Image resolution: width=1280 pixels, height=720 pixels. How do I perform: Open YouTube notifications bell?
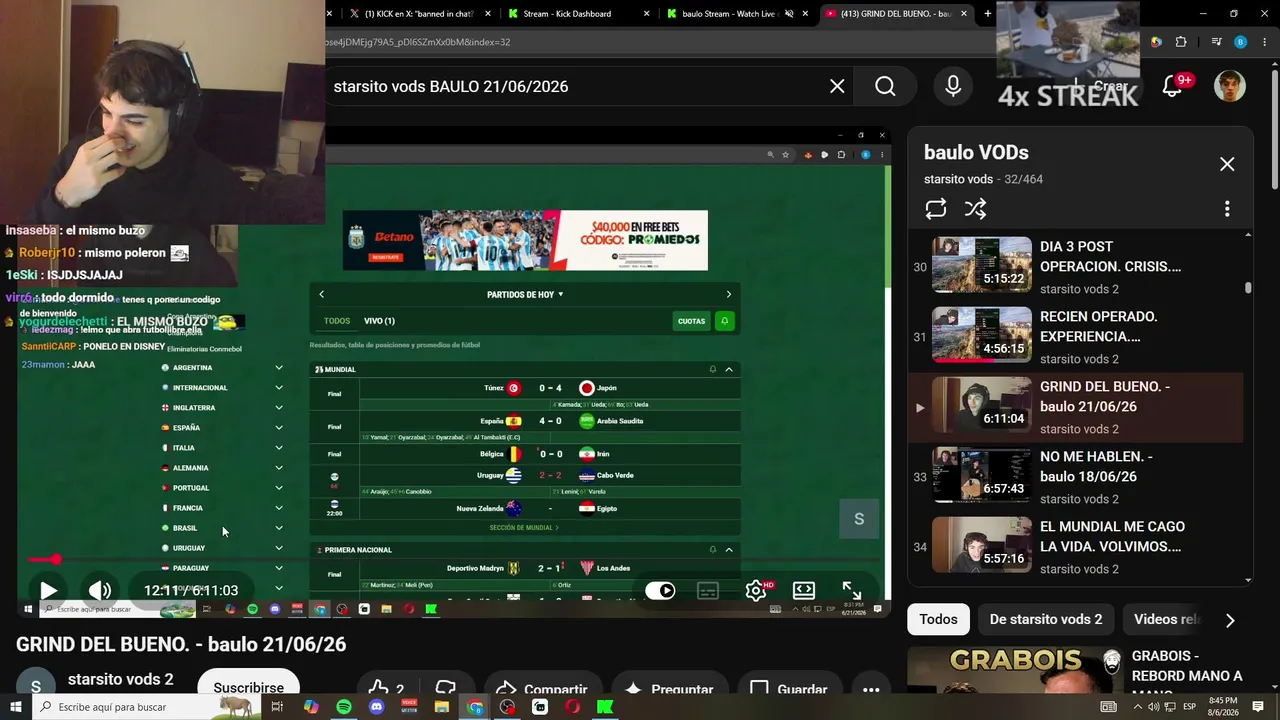coord(1173,86)
